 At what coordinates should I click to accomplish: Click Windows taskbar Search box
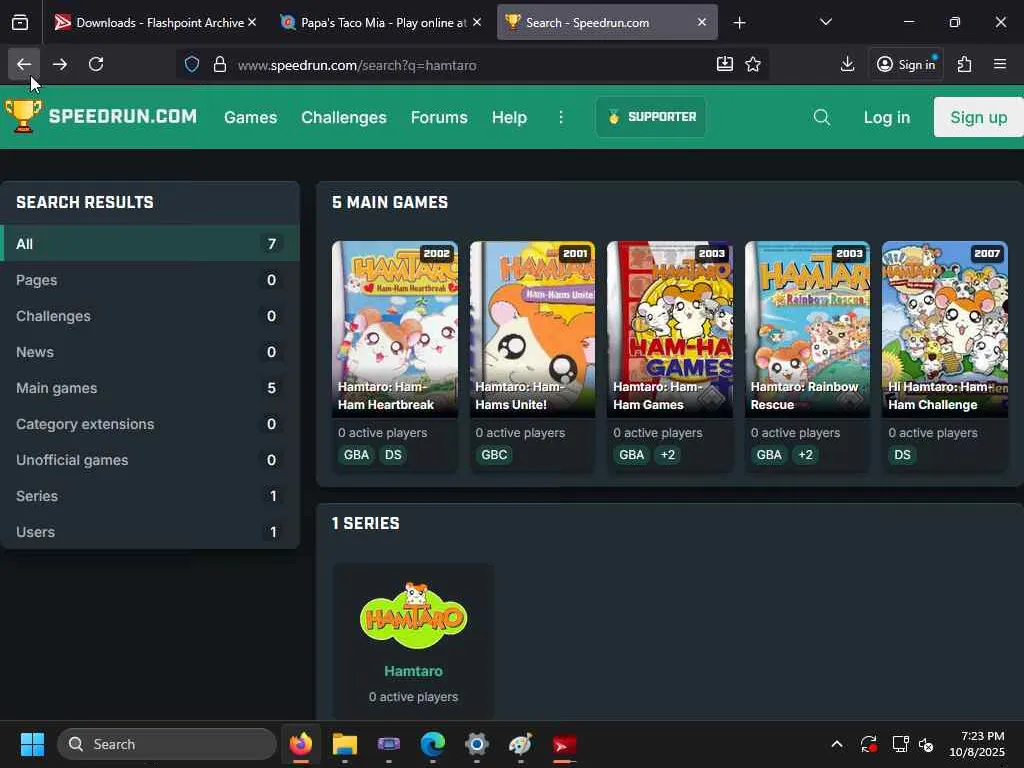[167, 744]
